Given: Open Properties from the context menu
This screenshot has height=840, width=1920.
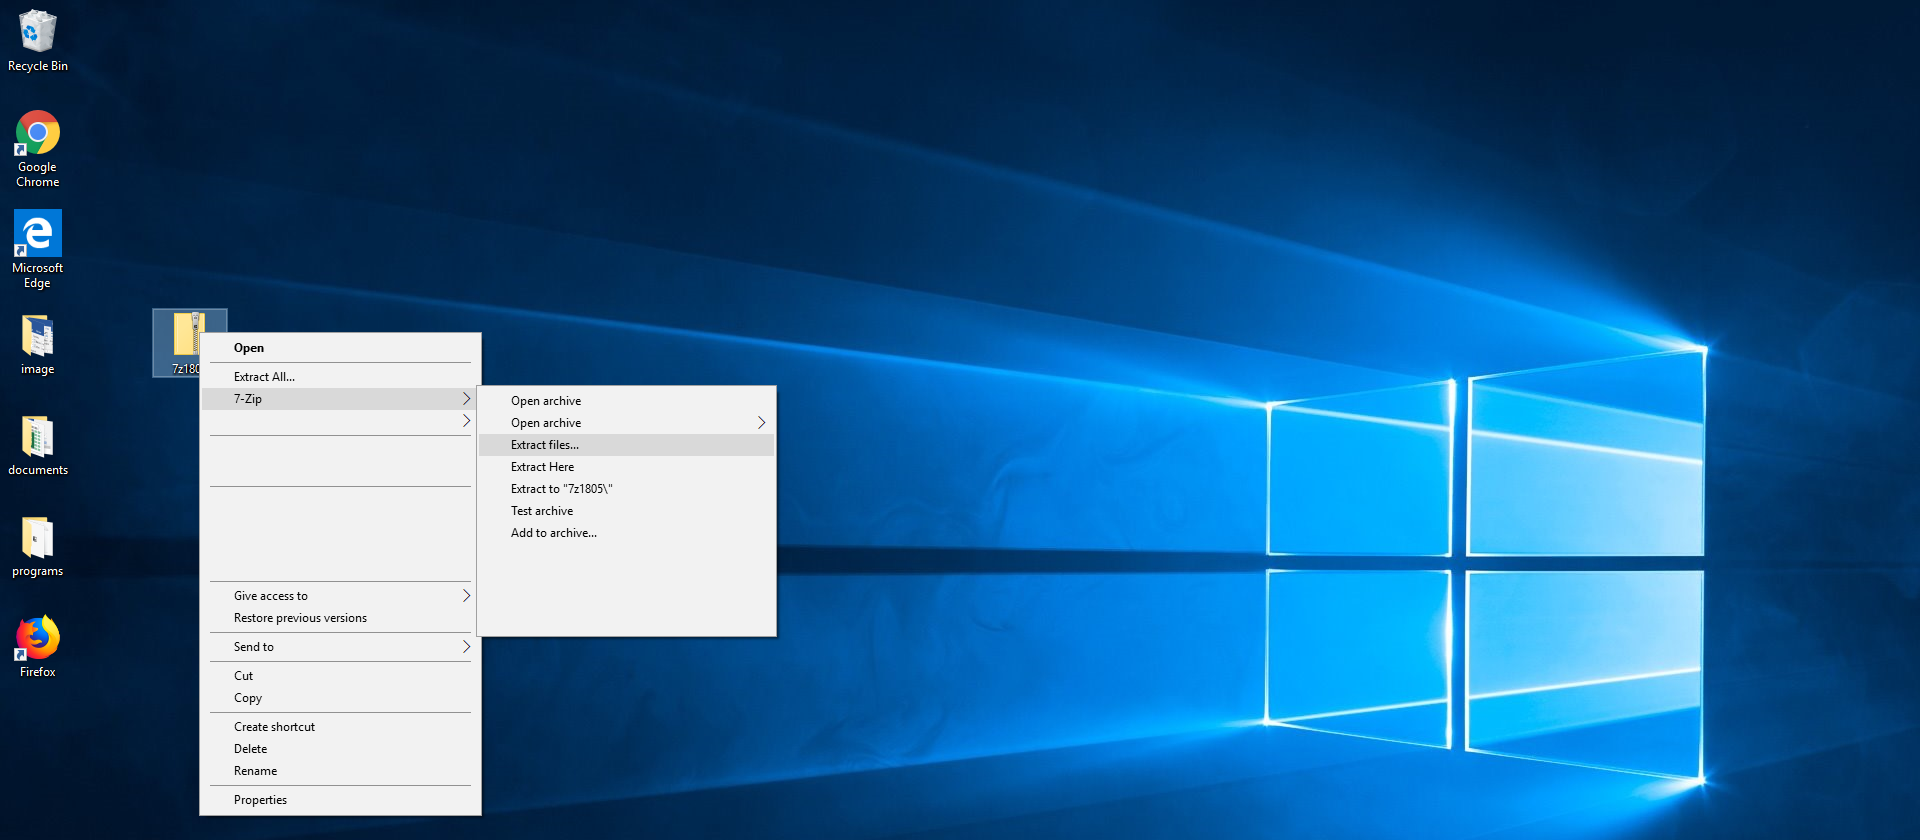Looking at the screenshot, I should 341,800.
